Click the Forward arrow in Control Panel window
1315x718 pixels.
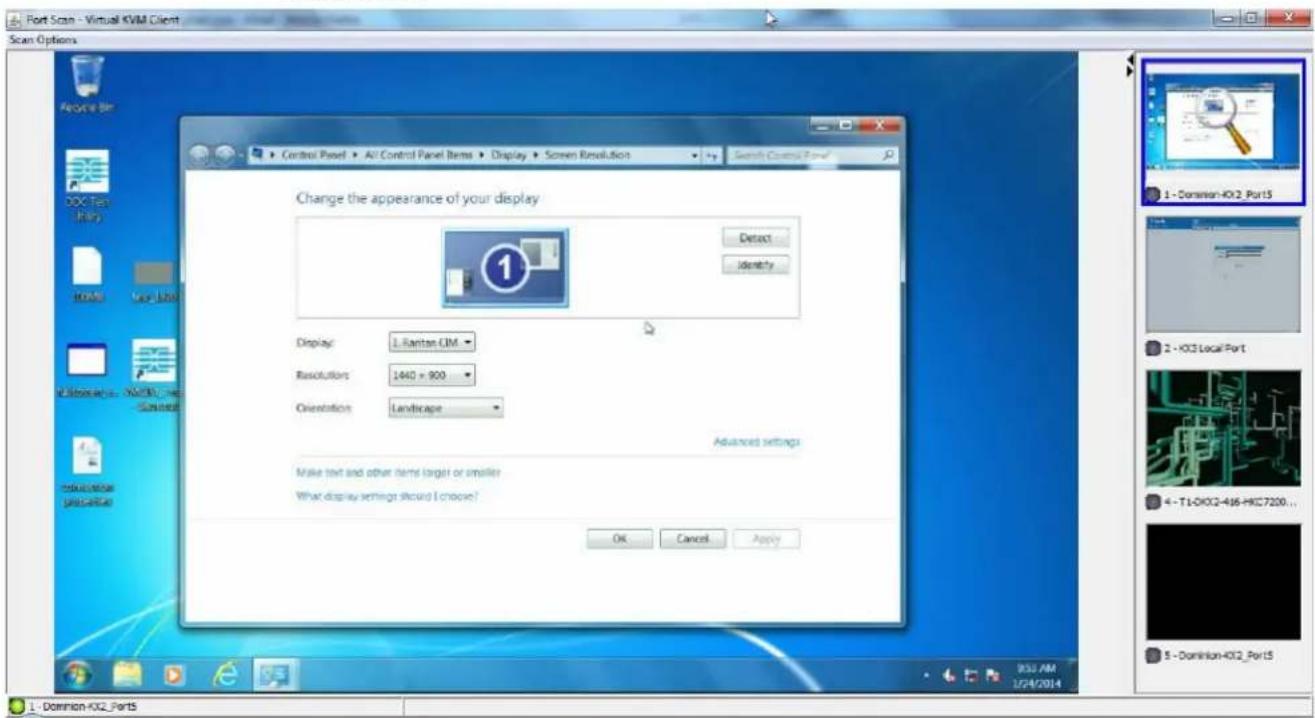tap(224, 155)
